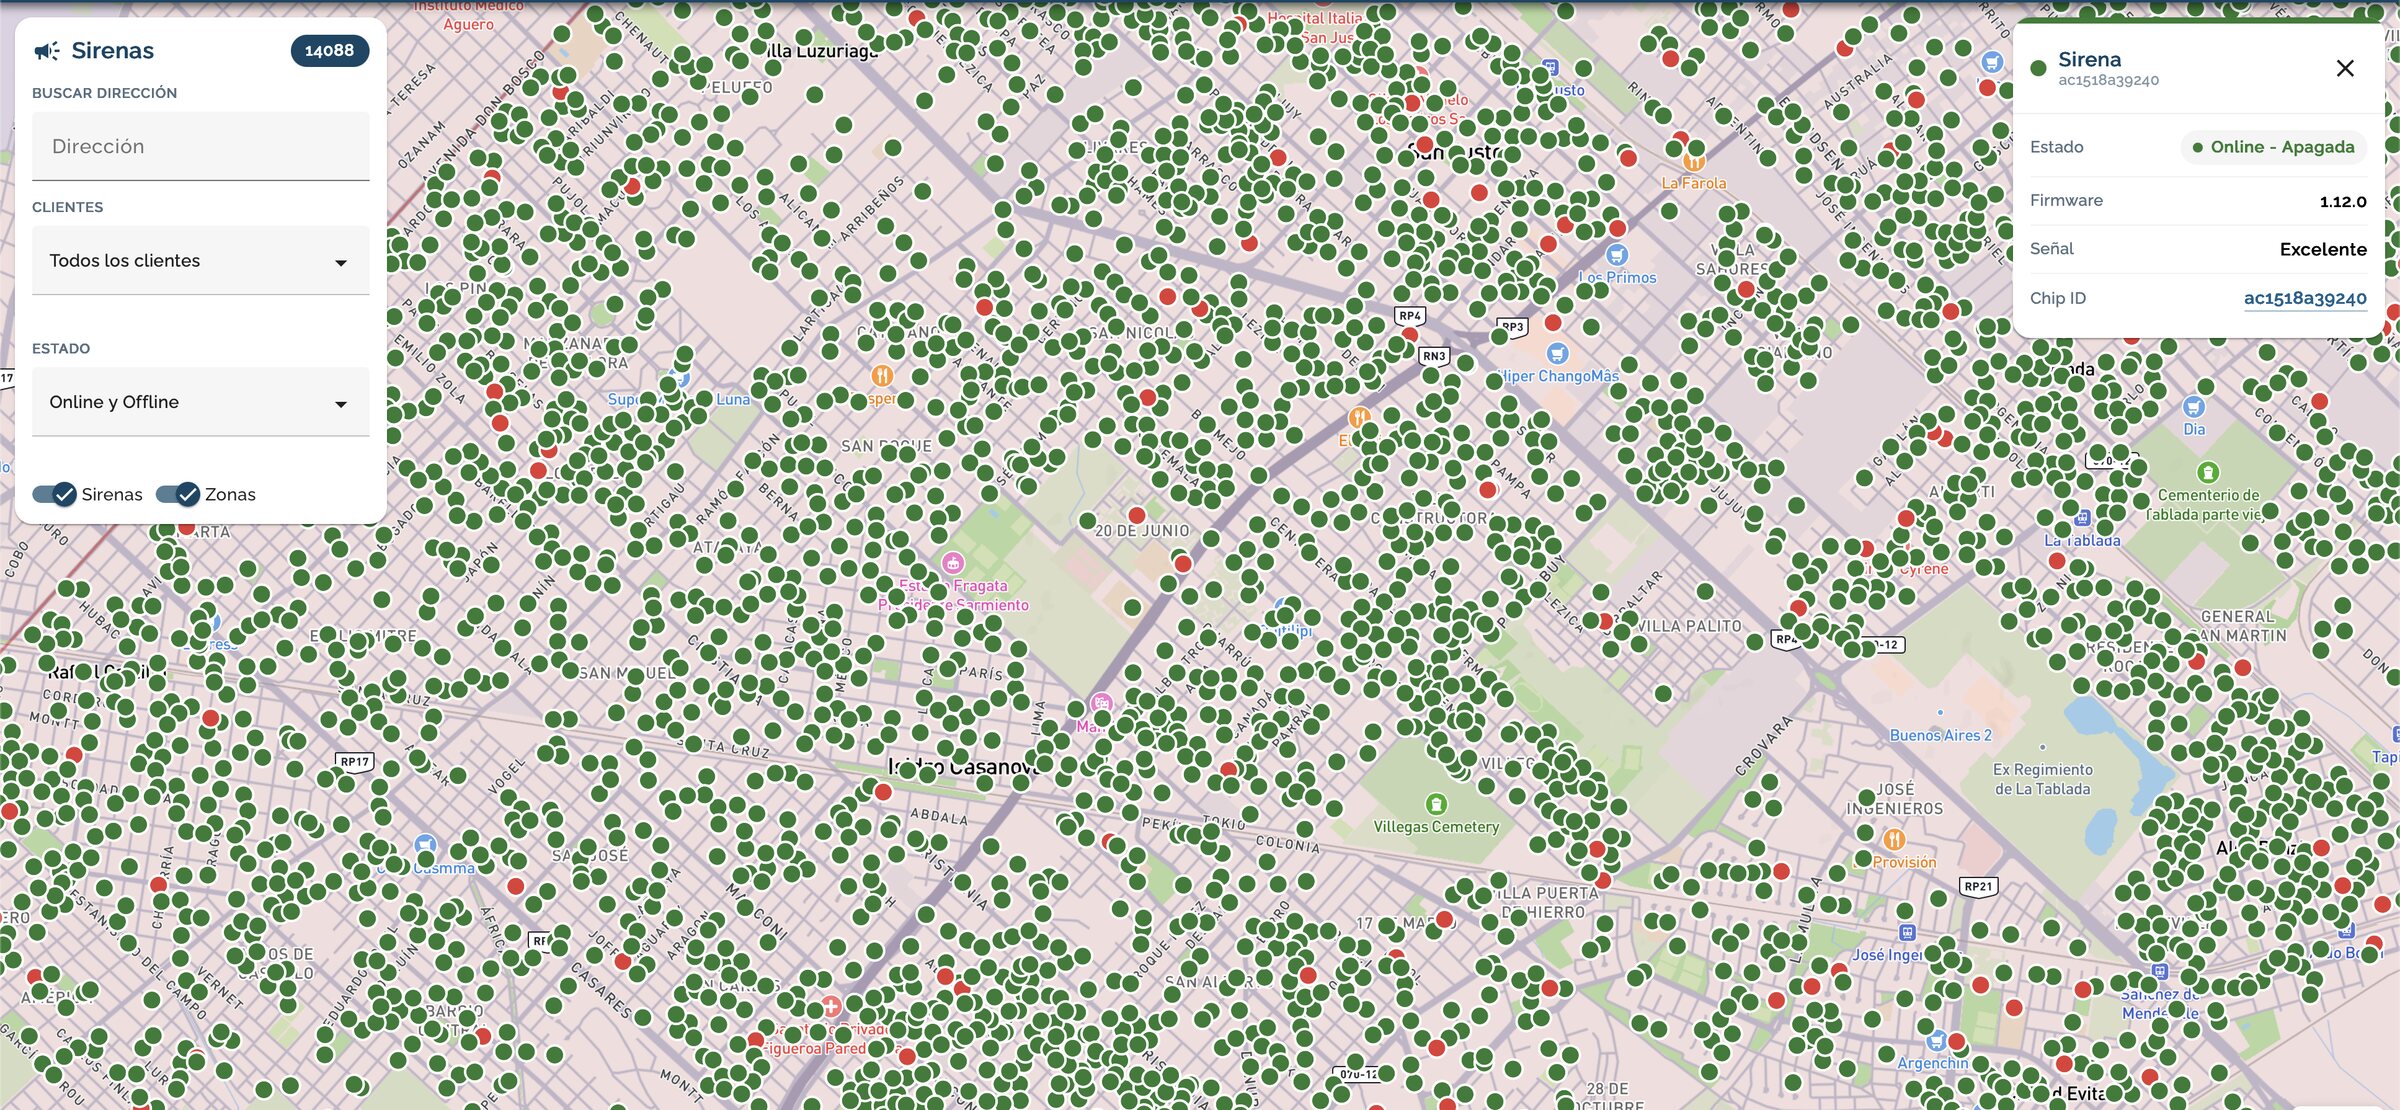Screen dimensions: 2400x1110
Task: Click the José Ingenieros station icon
Action: [1907, 933]
